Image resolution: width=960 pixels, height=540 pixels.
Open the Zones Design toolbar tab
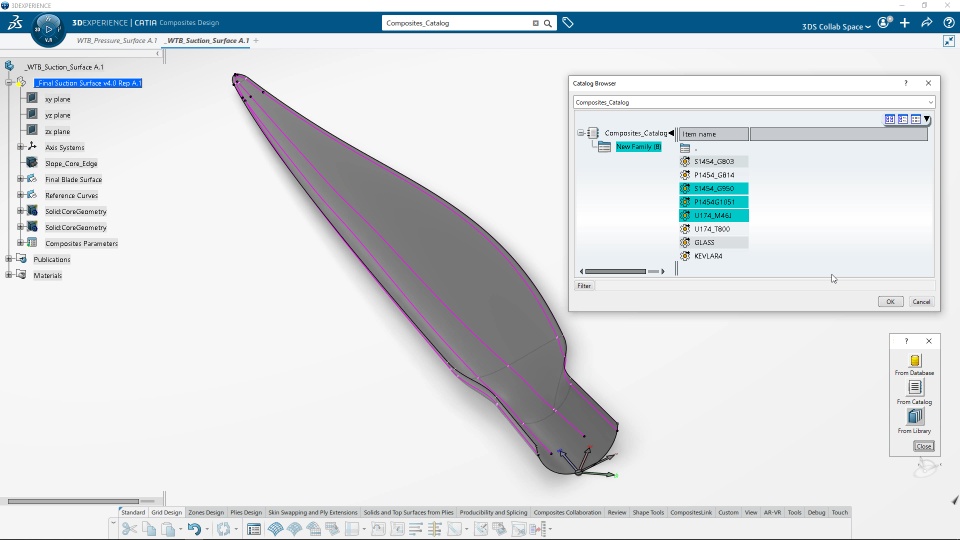point(206,512)
